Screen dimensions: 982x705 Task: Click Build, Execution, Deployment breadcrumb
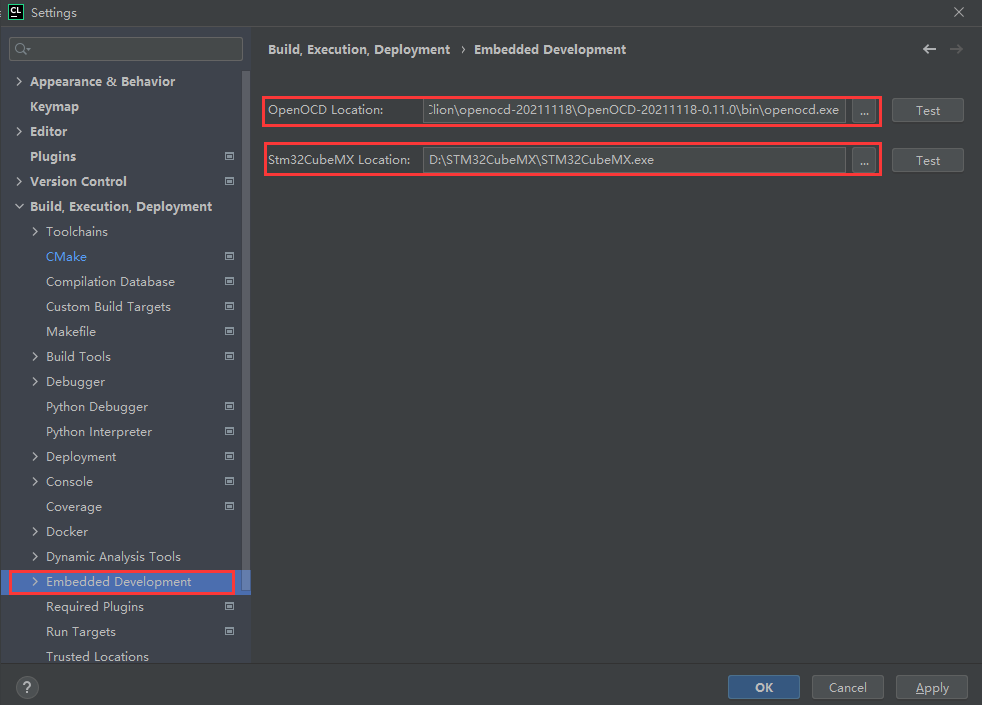point(359,49)
